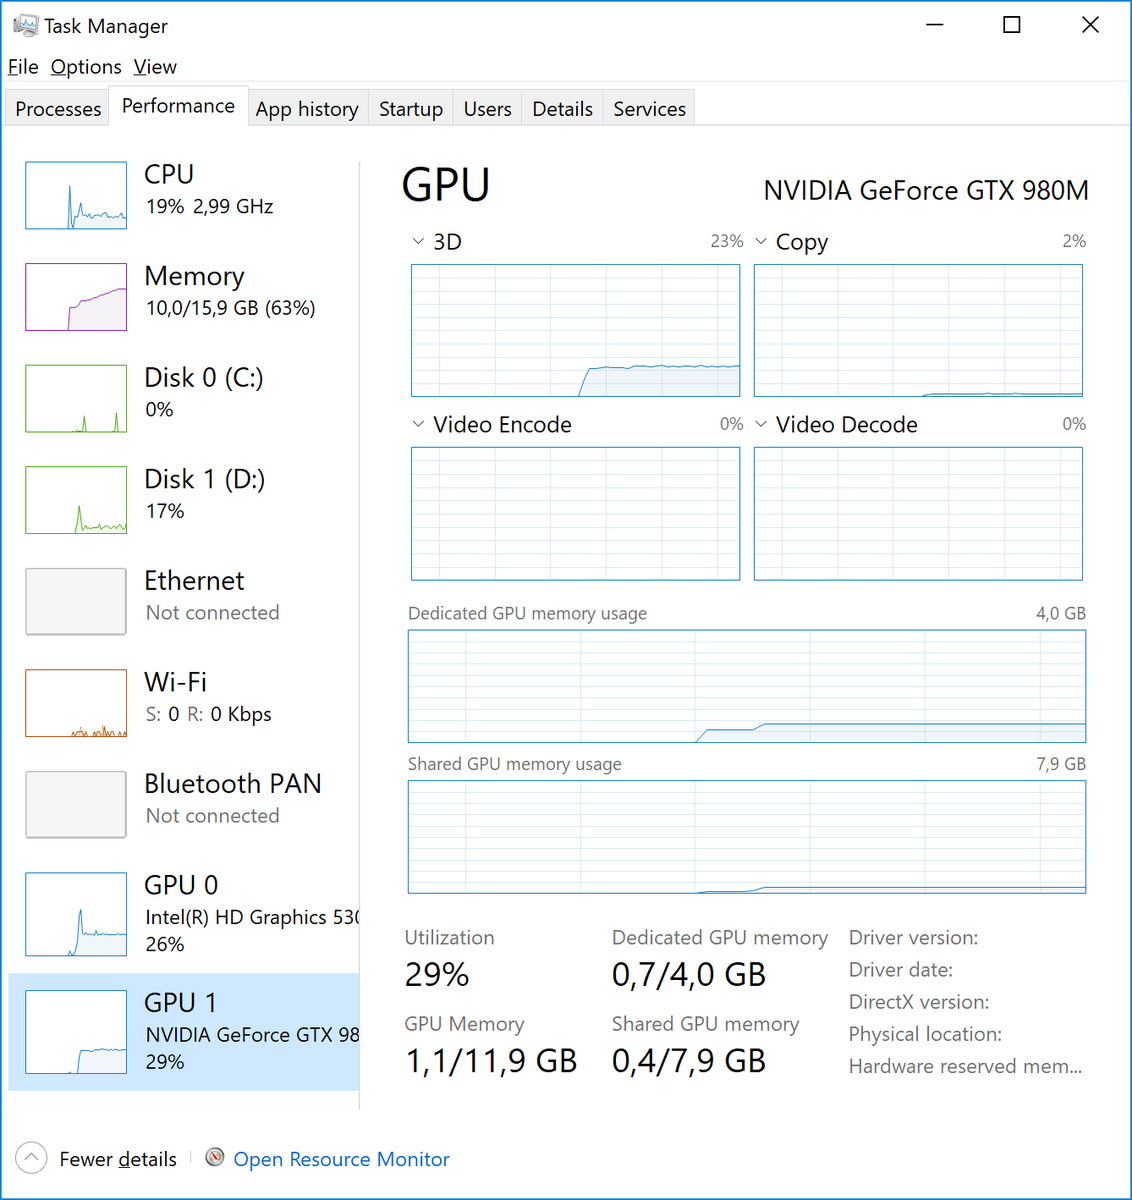Click the NVIDIA GeForce GTX 980M heading
This screenshot has height=1200, width=1132.
[x=926, y=190]
